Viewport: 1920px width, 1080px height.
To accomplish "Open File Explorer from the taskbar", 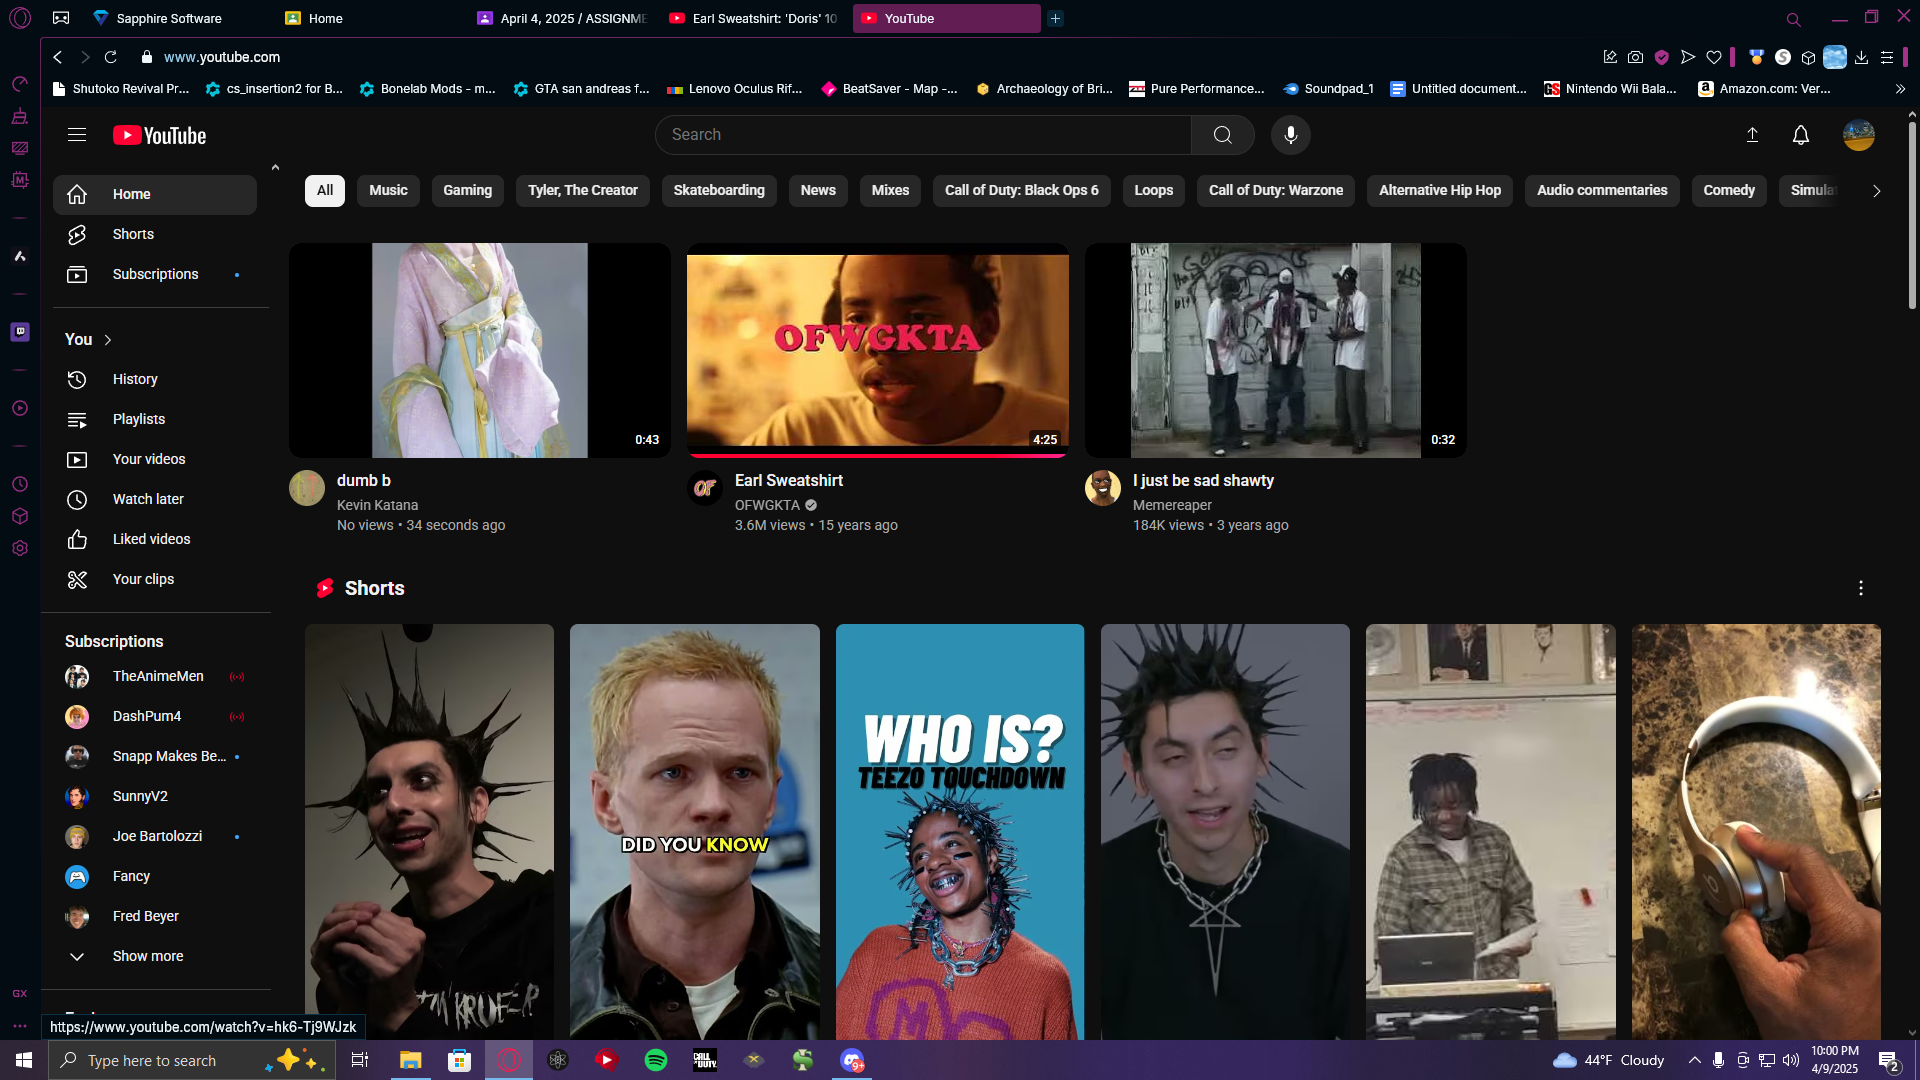I will (x=411, y=1060).
